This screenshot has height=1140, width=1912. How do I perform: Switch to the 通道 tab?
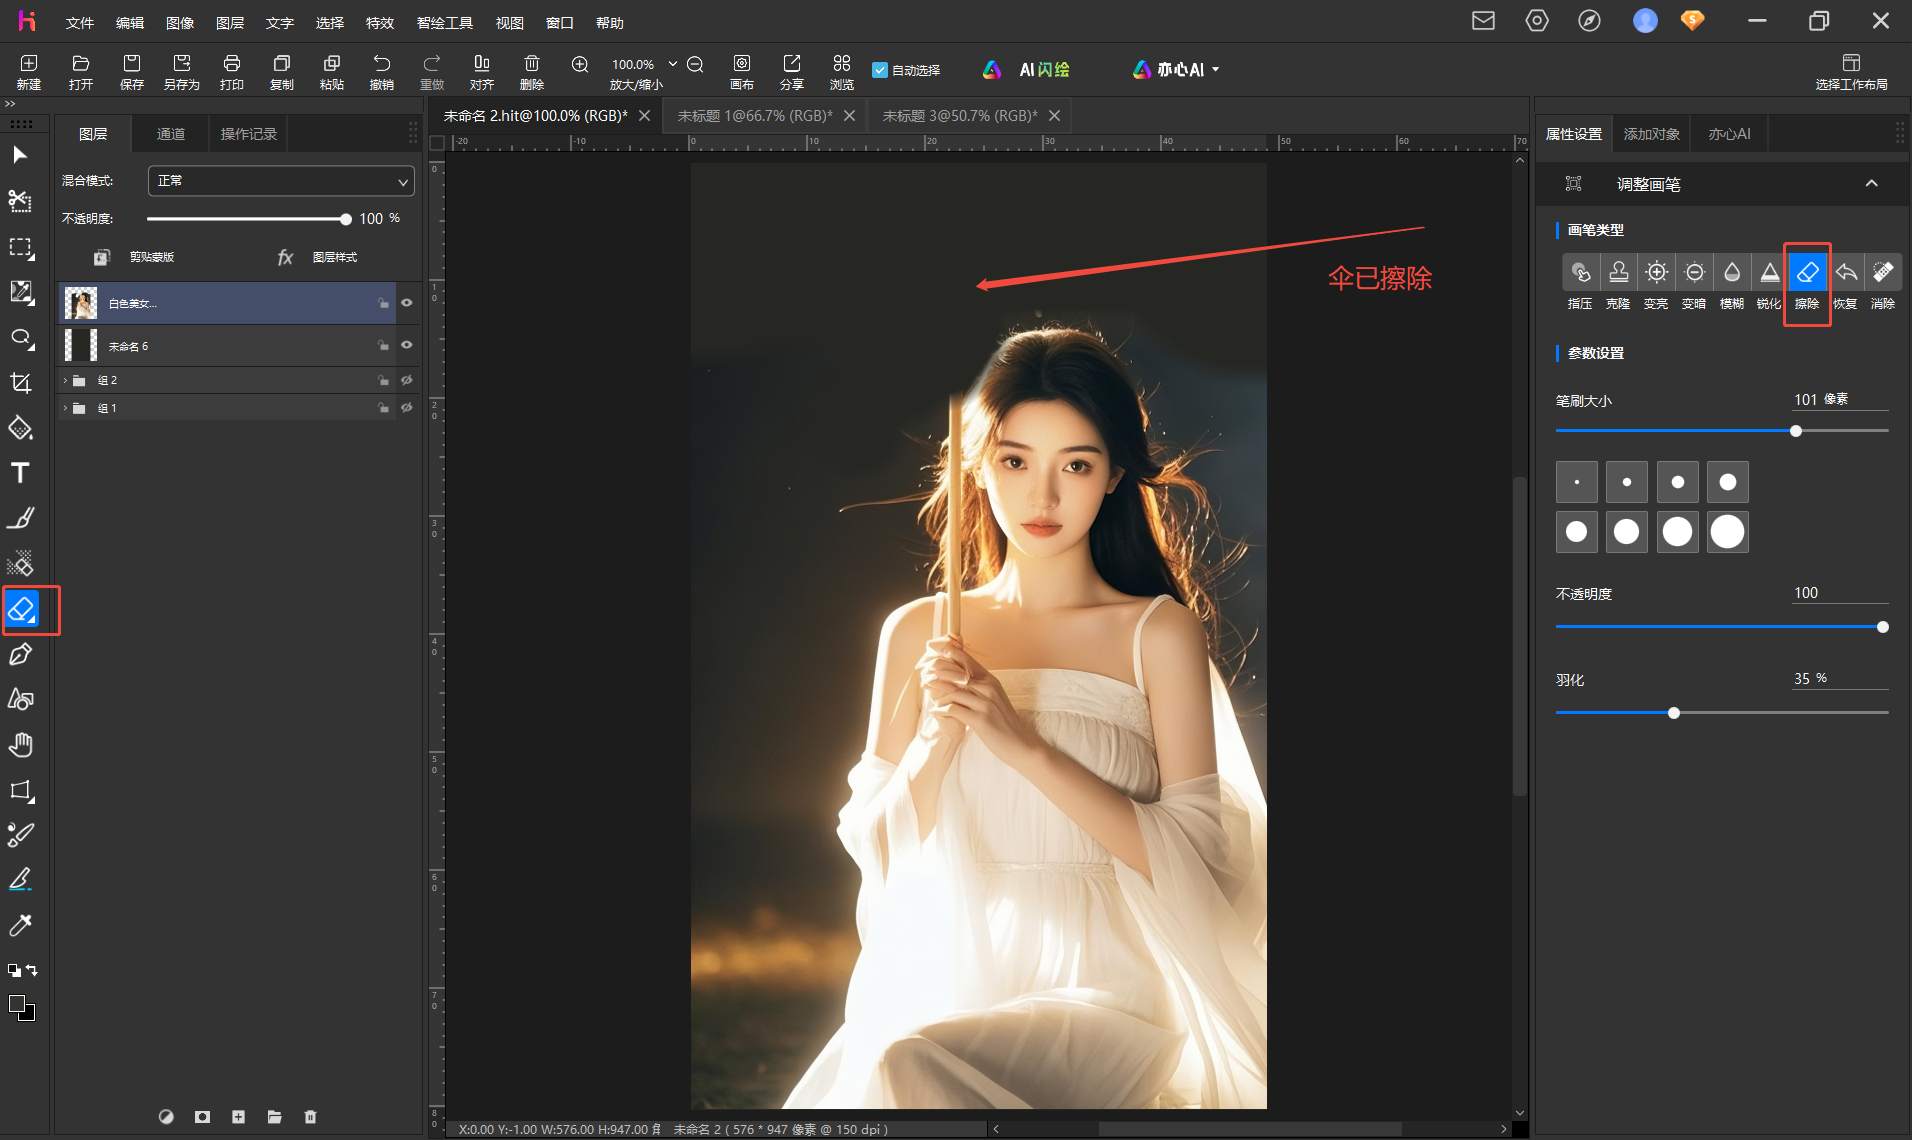tap(171, 134)
